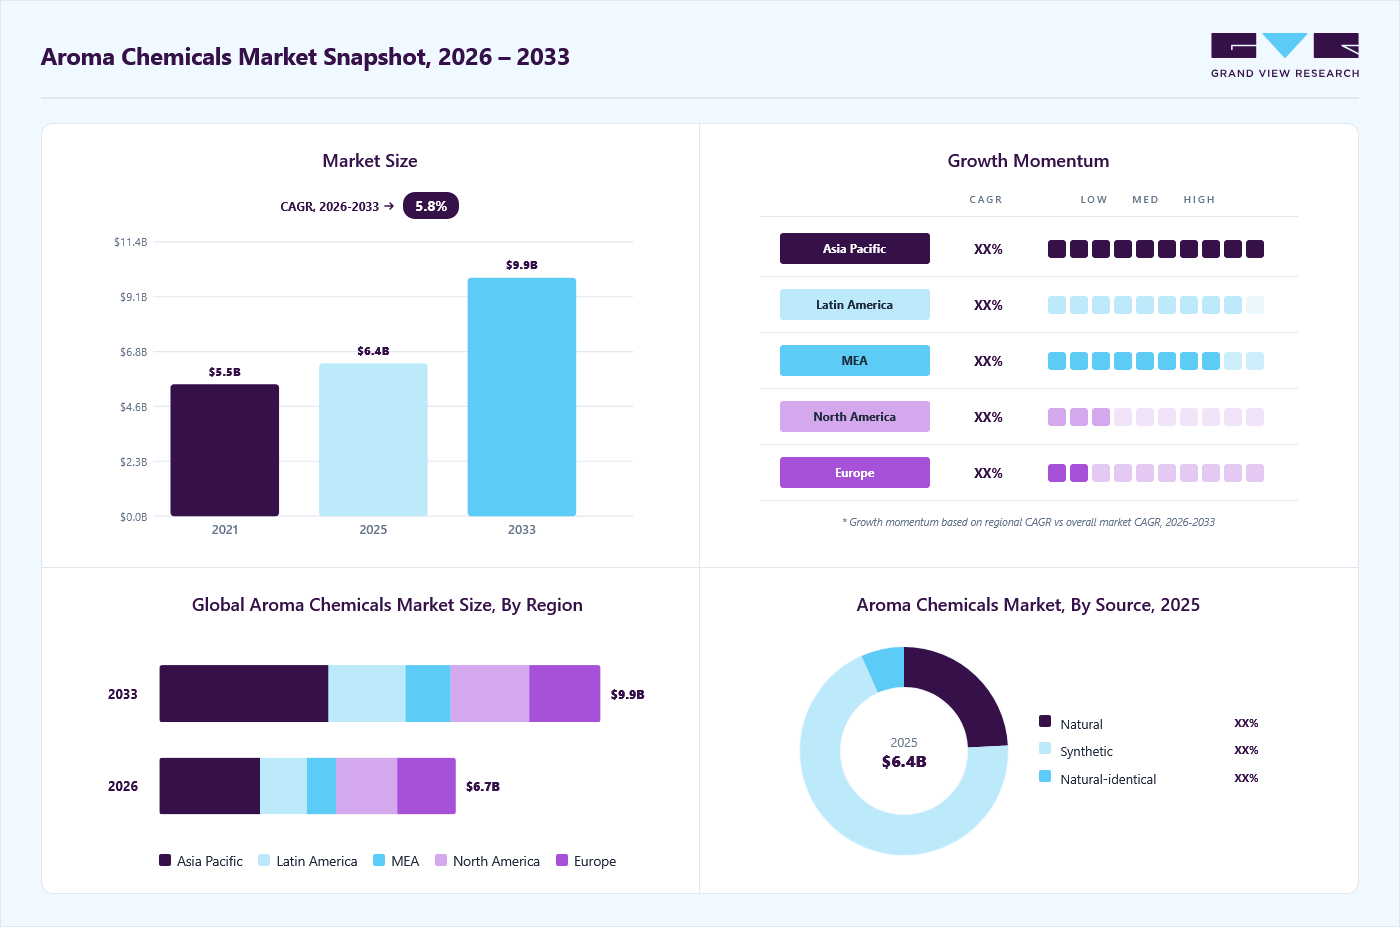The image size is (1400, 927).
Task: Select the North America region label
Action: [855, 416]
